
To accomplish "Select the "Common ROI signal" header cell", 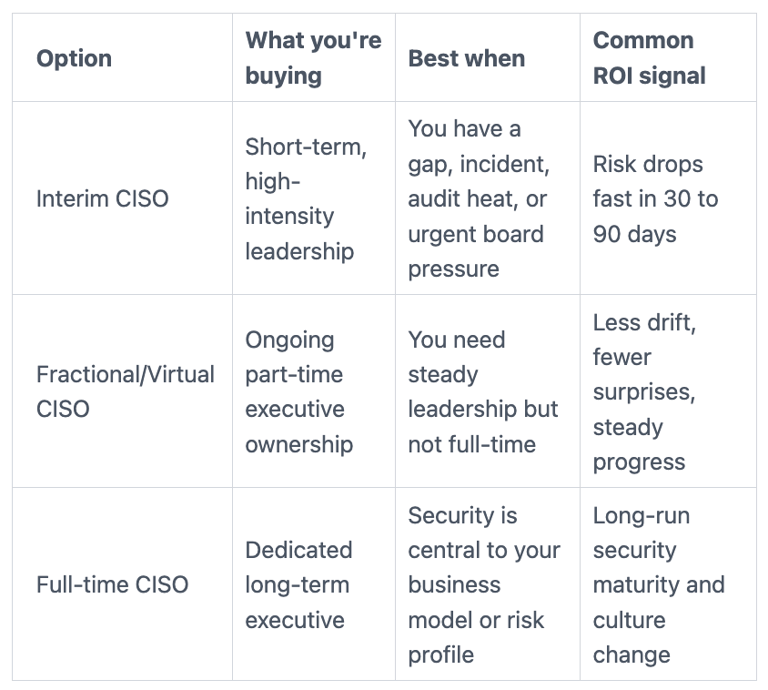I will (649, 58).
